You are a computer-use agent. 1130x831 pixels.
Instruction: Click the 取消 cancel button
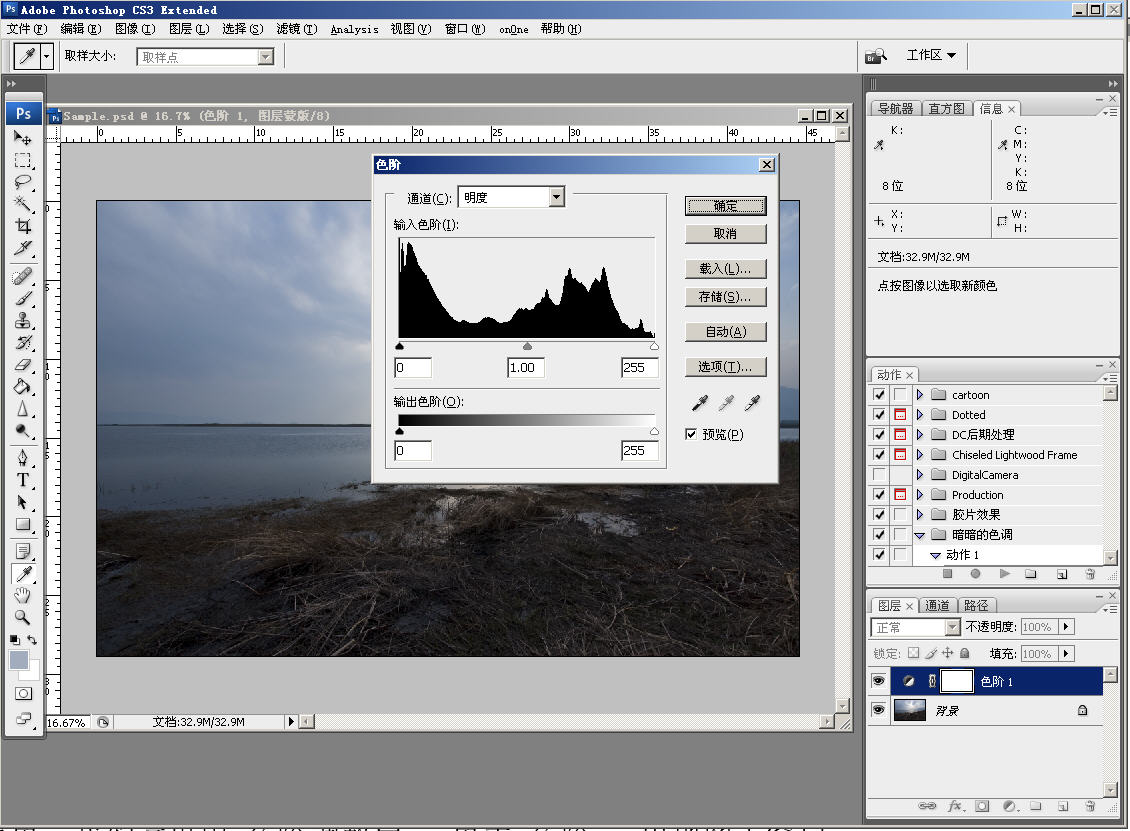click(x=725, y=234)
